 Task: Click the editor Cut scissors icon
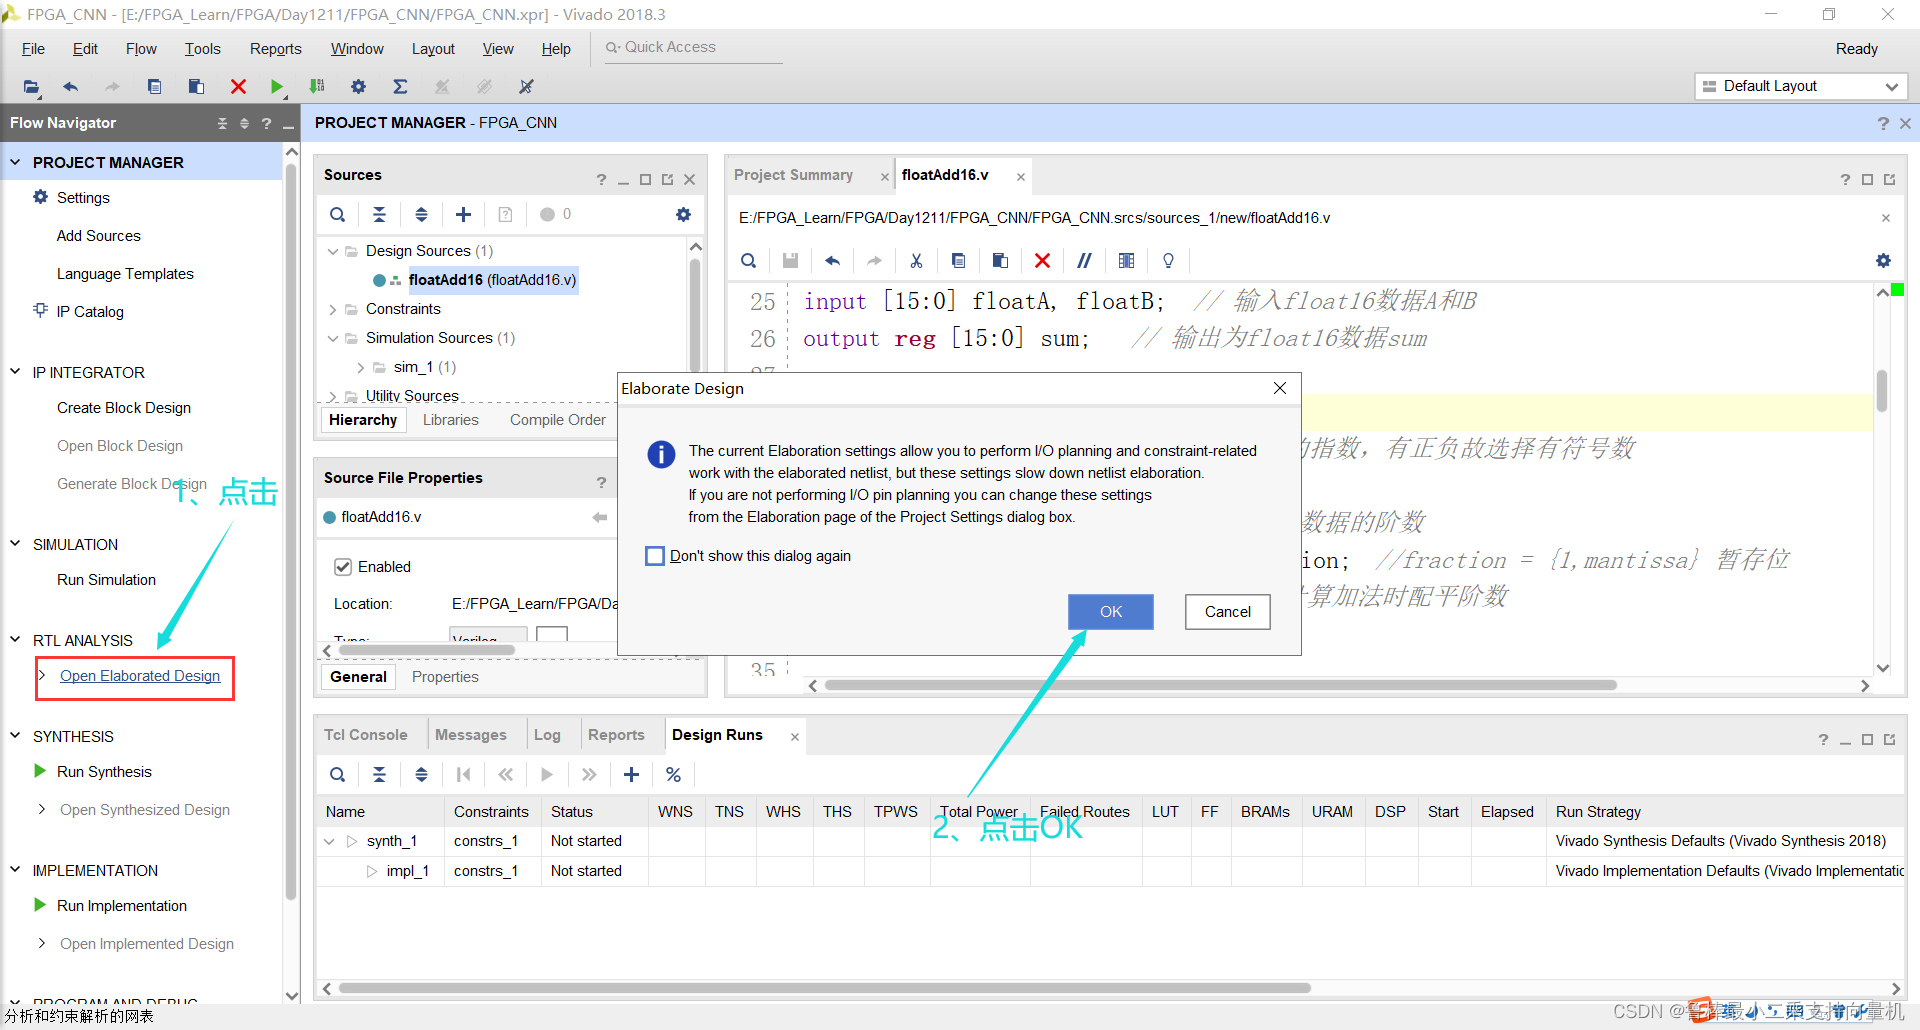coord(916,261)
